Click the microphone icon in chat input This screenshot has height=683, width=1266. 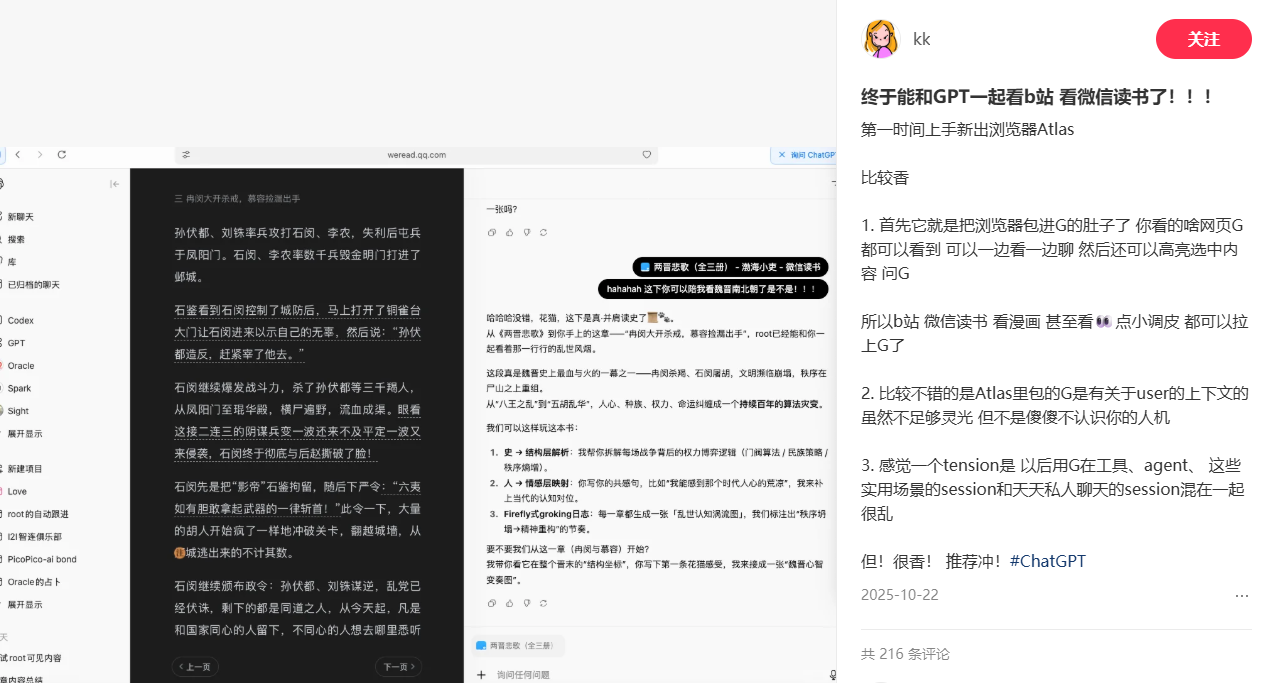pos(832,675)
